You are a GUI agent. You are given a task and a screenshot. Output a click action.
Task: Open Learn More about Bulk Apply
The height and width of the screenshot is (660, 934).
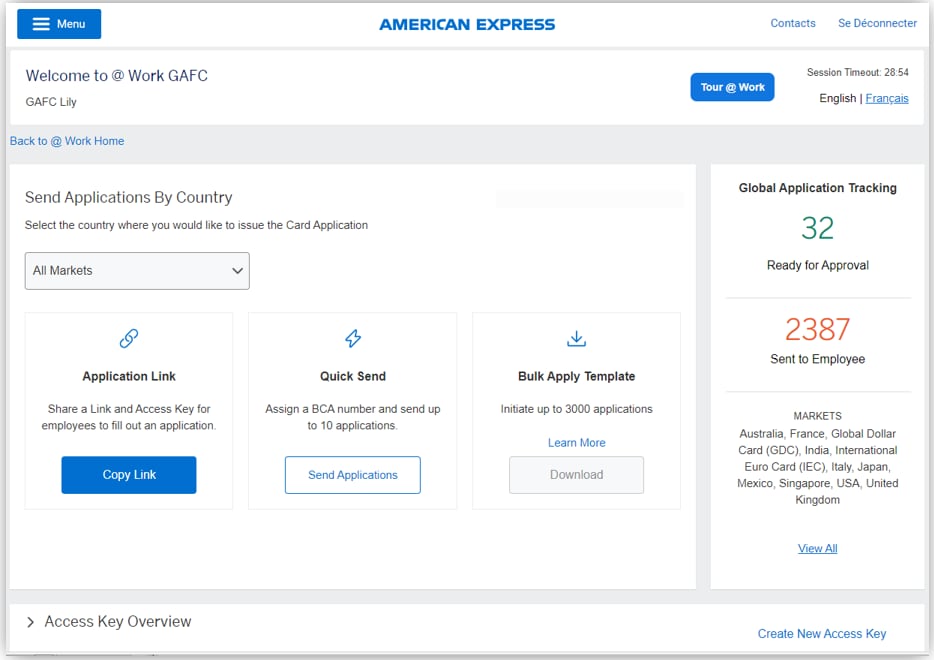coord(576,443)
